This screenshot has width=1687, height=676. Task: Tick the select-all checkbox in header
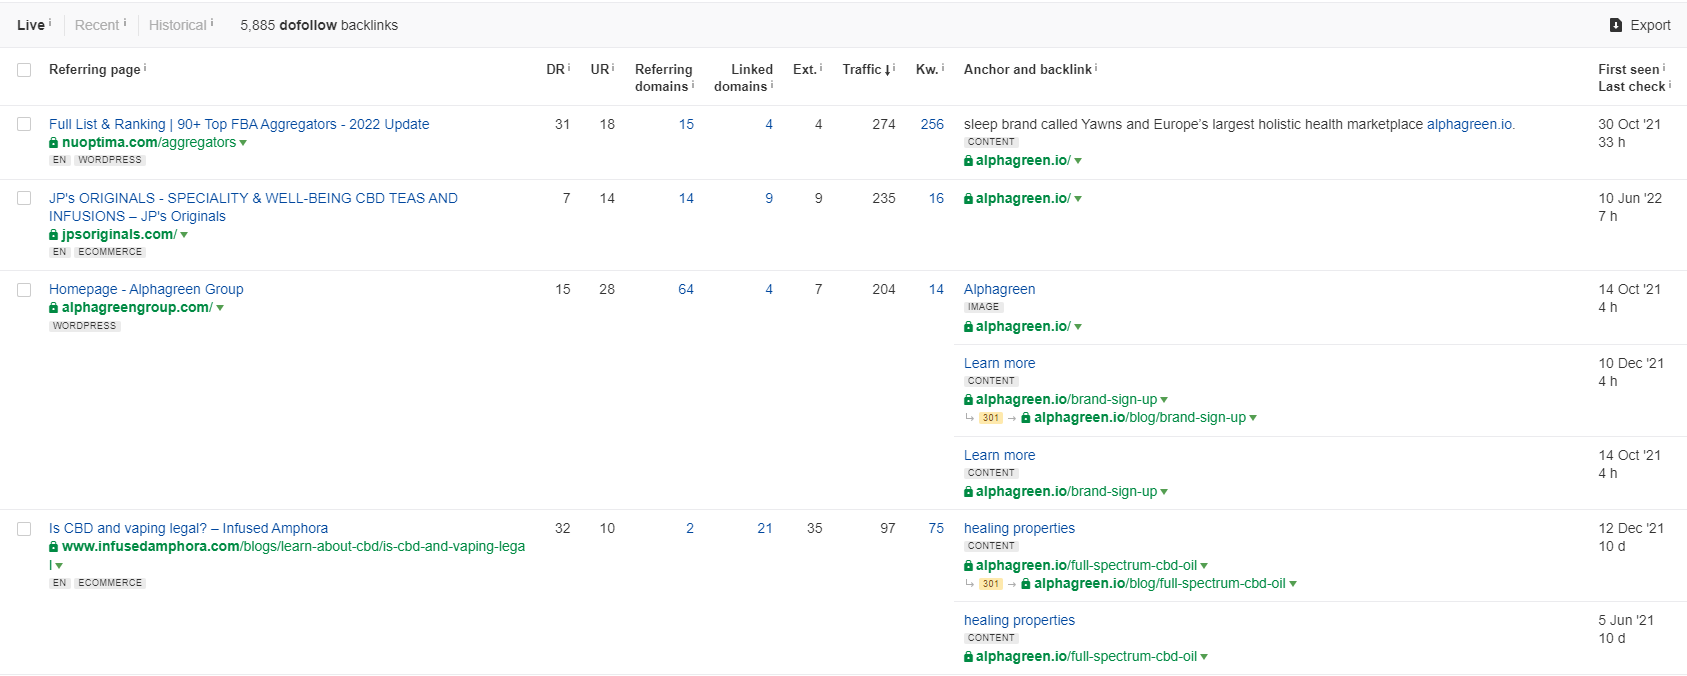pos(24,70)
